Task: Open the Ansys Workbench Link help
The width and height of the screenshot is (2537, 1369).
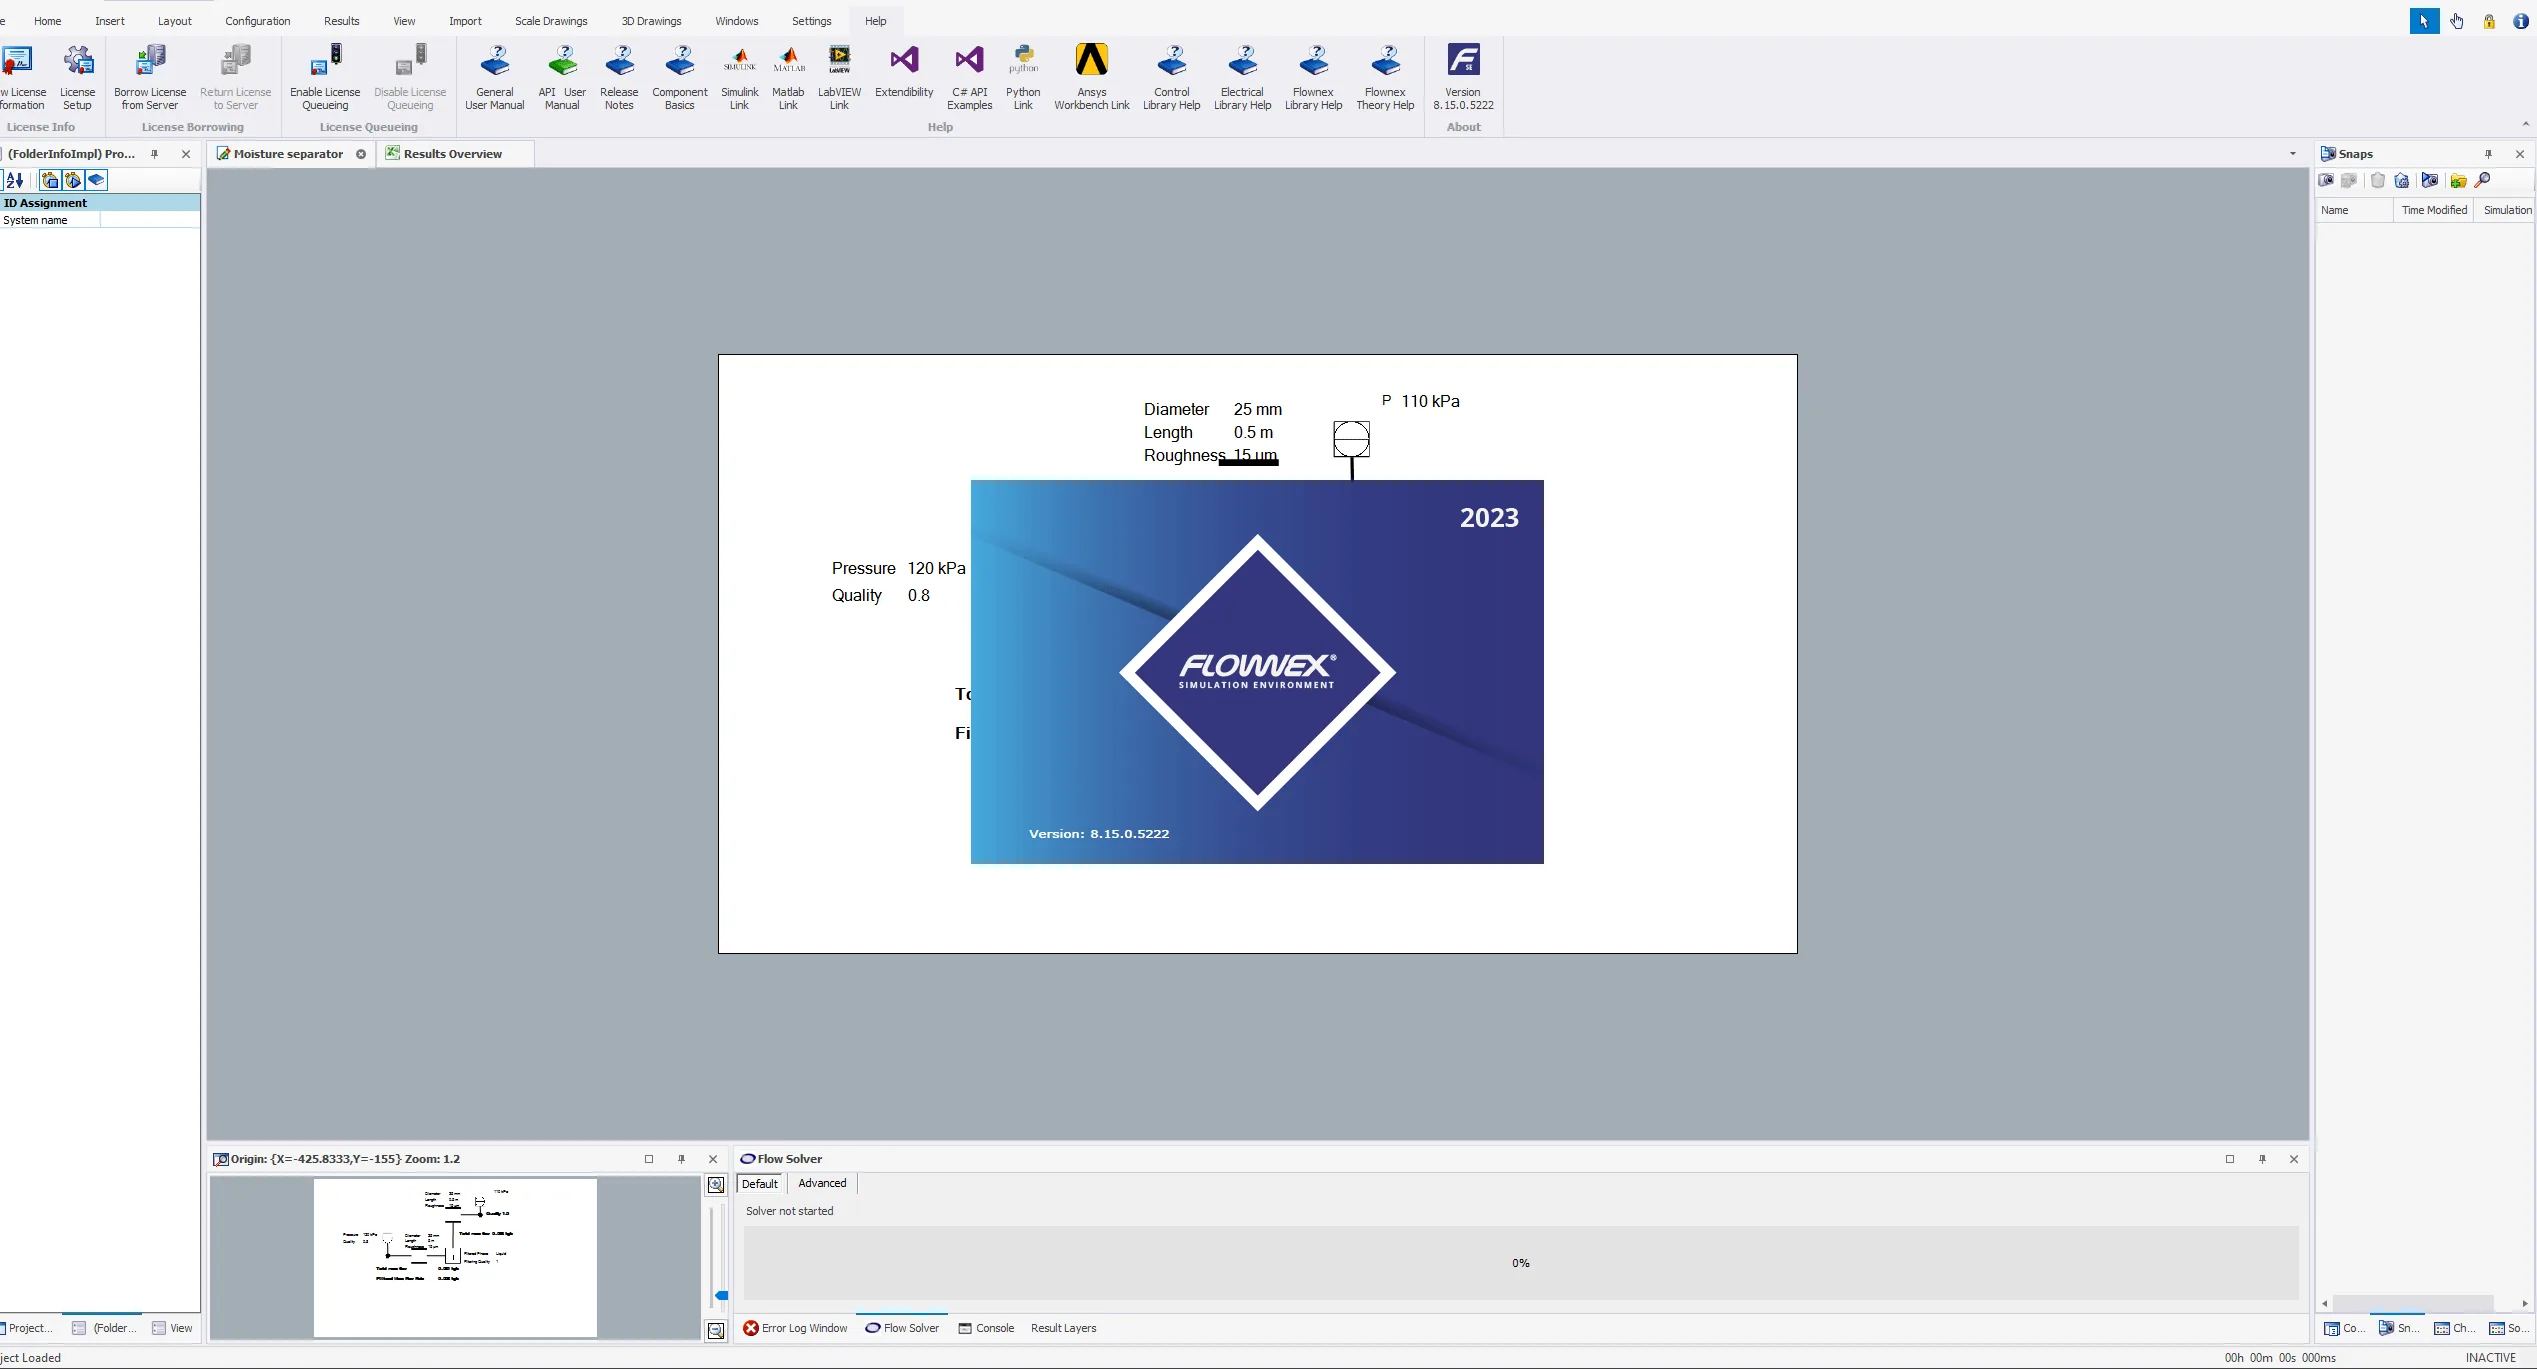Action: (x=1091, y=77)
